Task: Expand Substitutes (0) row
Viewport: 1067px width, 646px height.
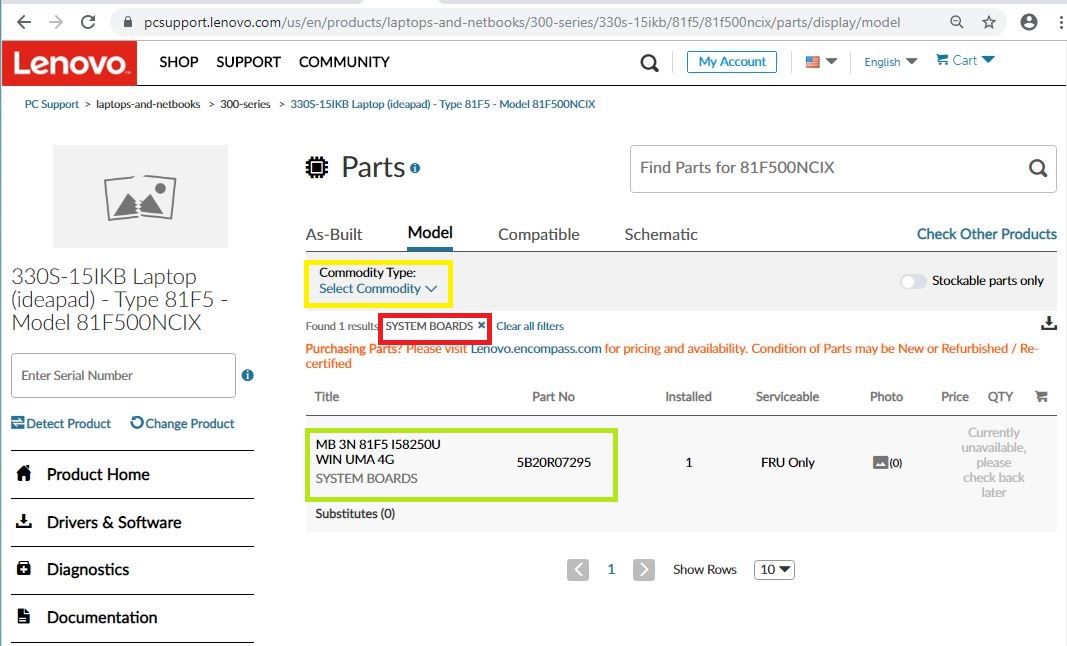Action: [x=355, y=514]
